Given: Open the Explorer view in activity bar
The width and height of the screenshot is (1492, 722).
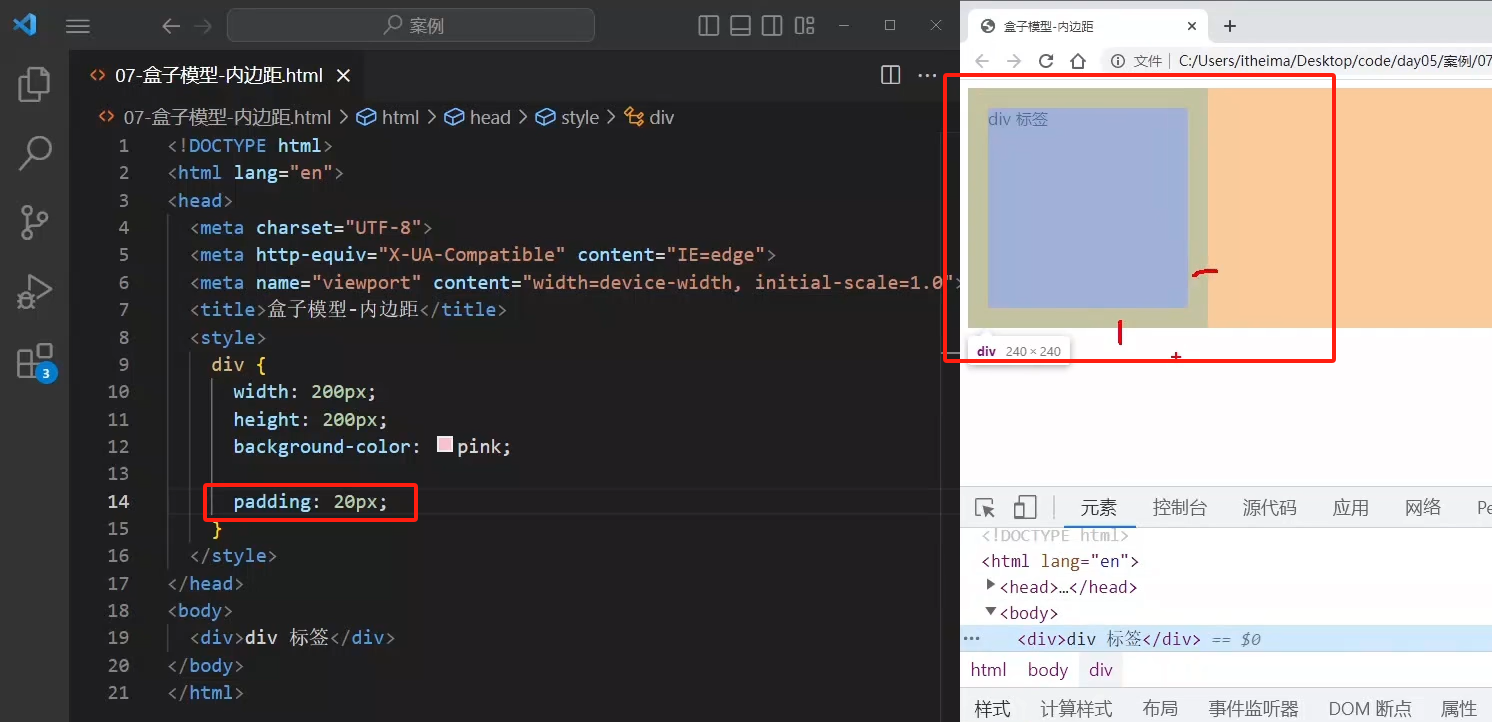Looking at the screenshot, I should pos(35,85).
